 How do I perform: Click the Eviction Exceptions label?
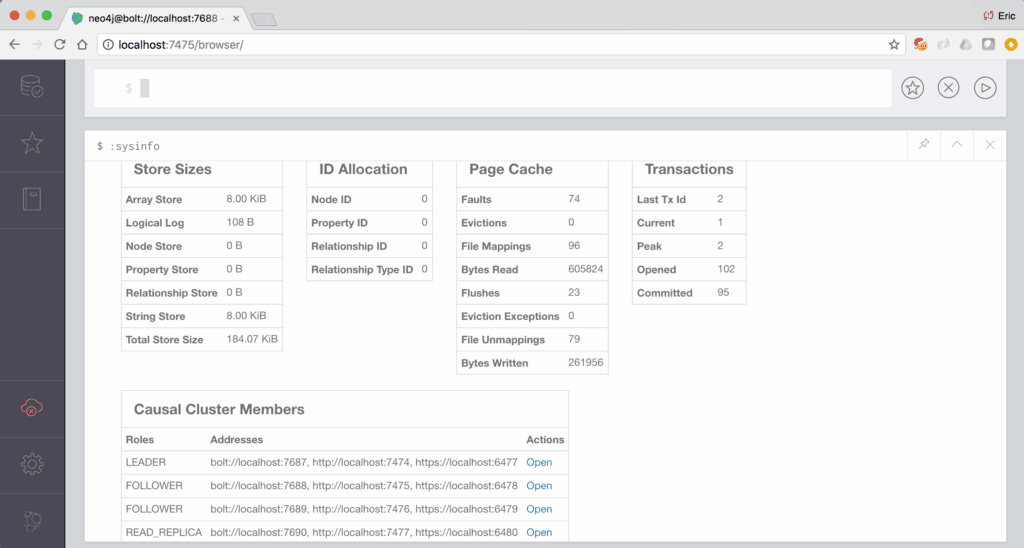tap(510, 316)
